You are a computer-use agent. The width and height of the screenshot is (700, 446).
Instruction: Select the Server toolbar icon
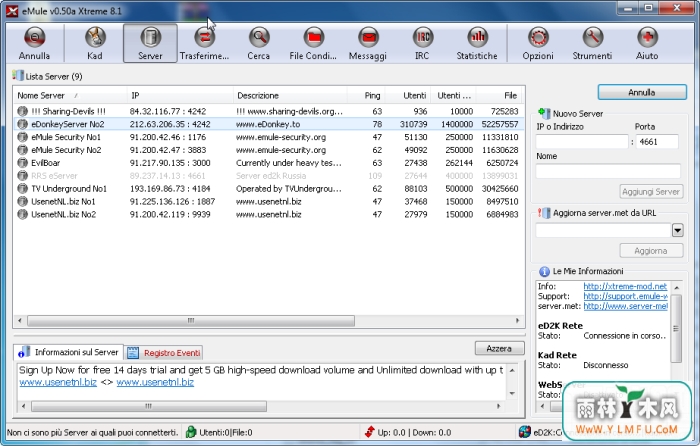click(x=150, y=38)
